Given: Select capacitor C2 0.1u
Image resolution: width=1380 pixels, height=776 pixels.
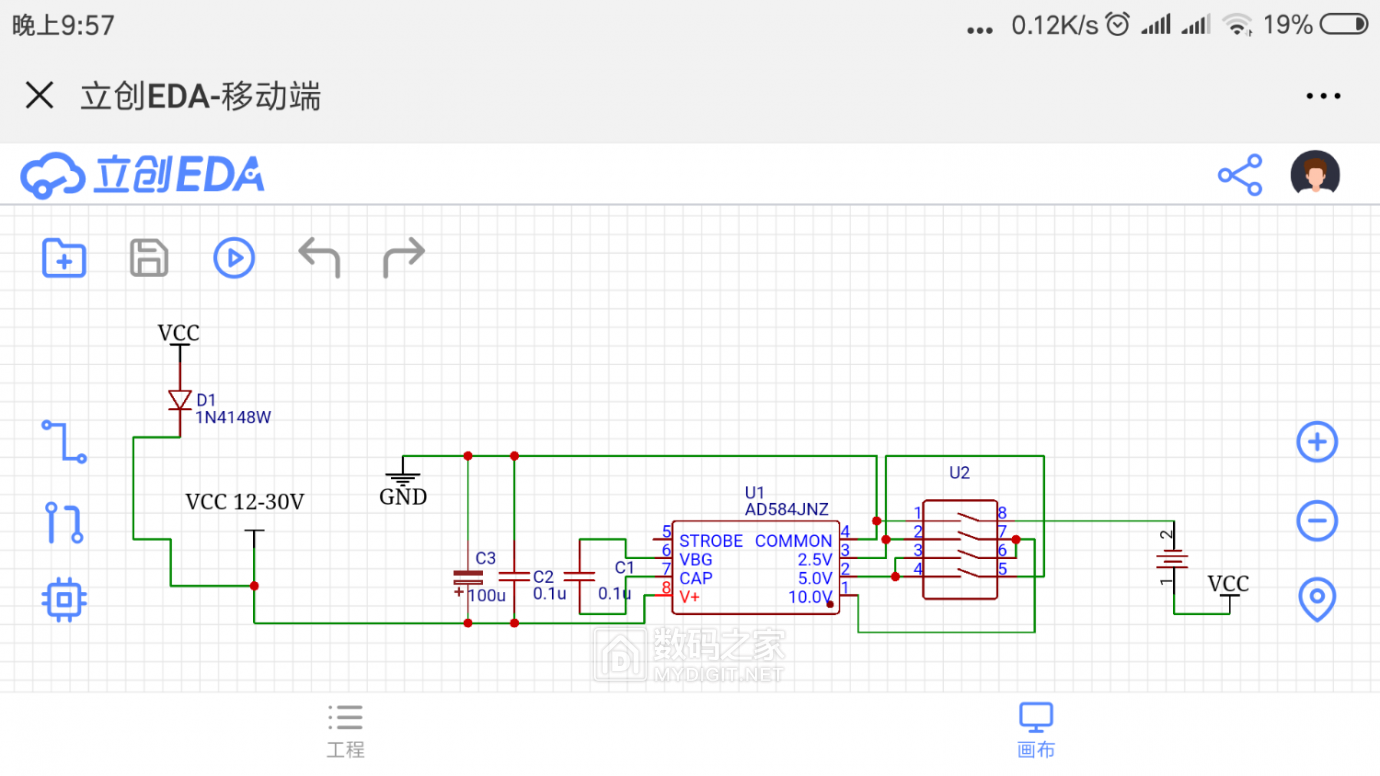Looking at the screenshot, I should coord(514,577).
